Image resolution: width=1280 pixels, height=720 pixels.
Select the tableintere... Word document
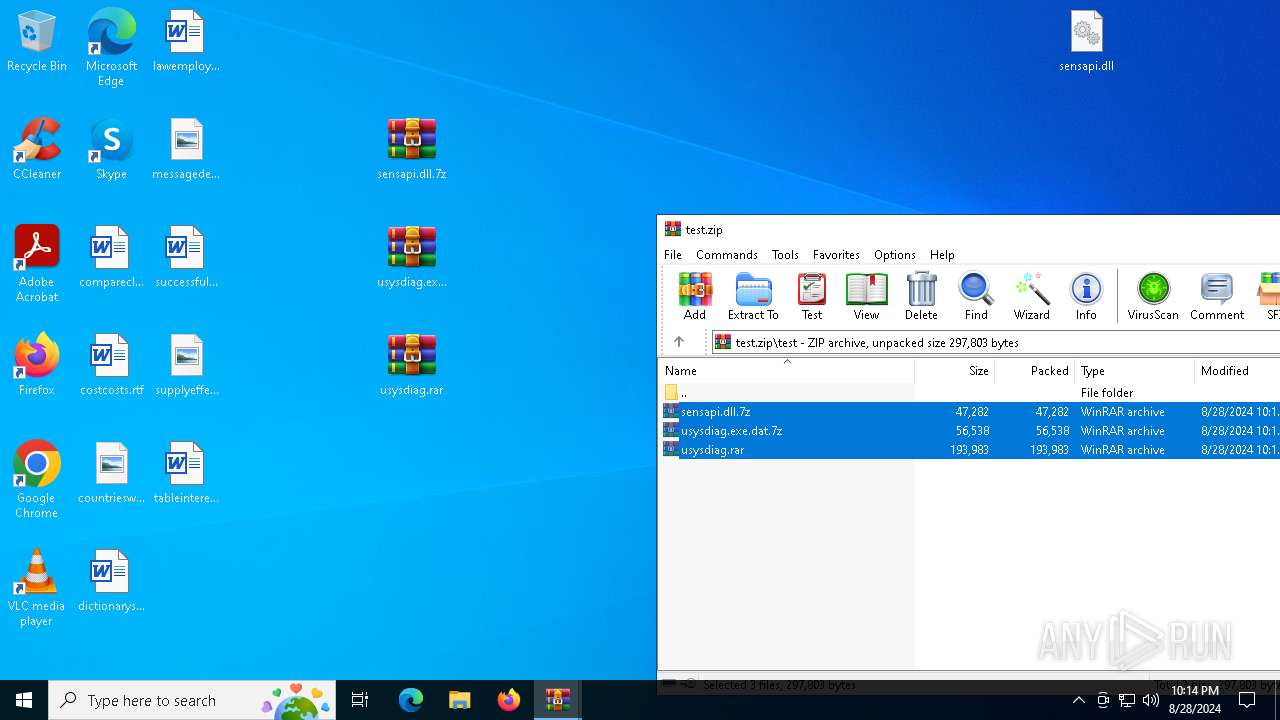click(x=186, y=474)
